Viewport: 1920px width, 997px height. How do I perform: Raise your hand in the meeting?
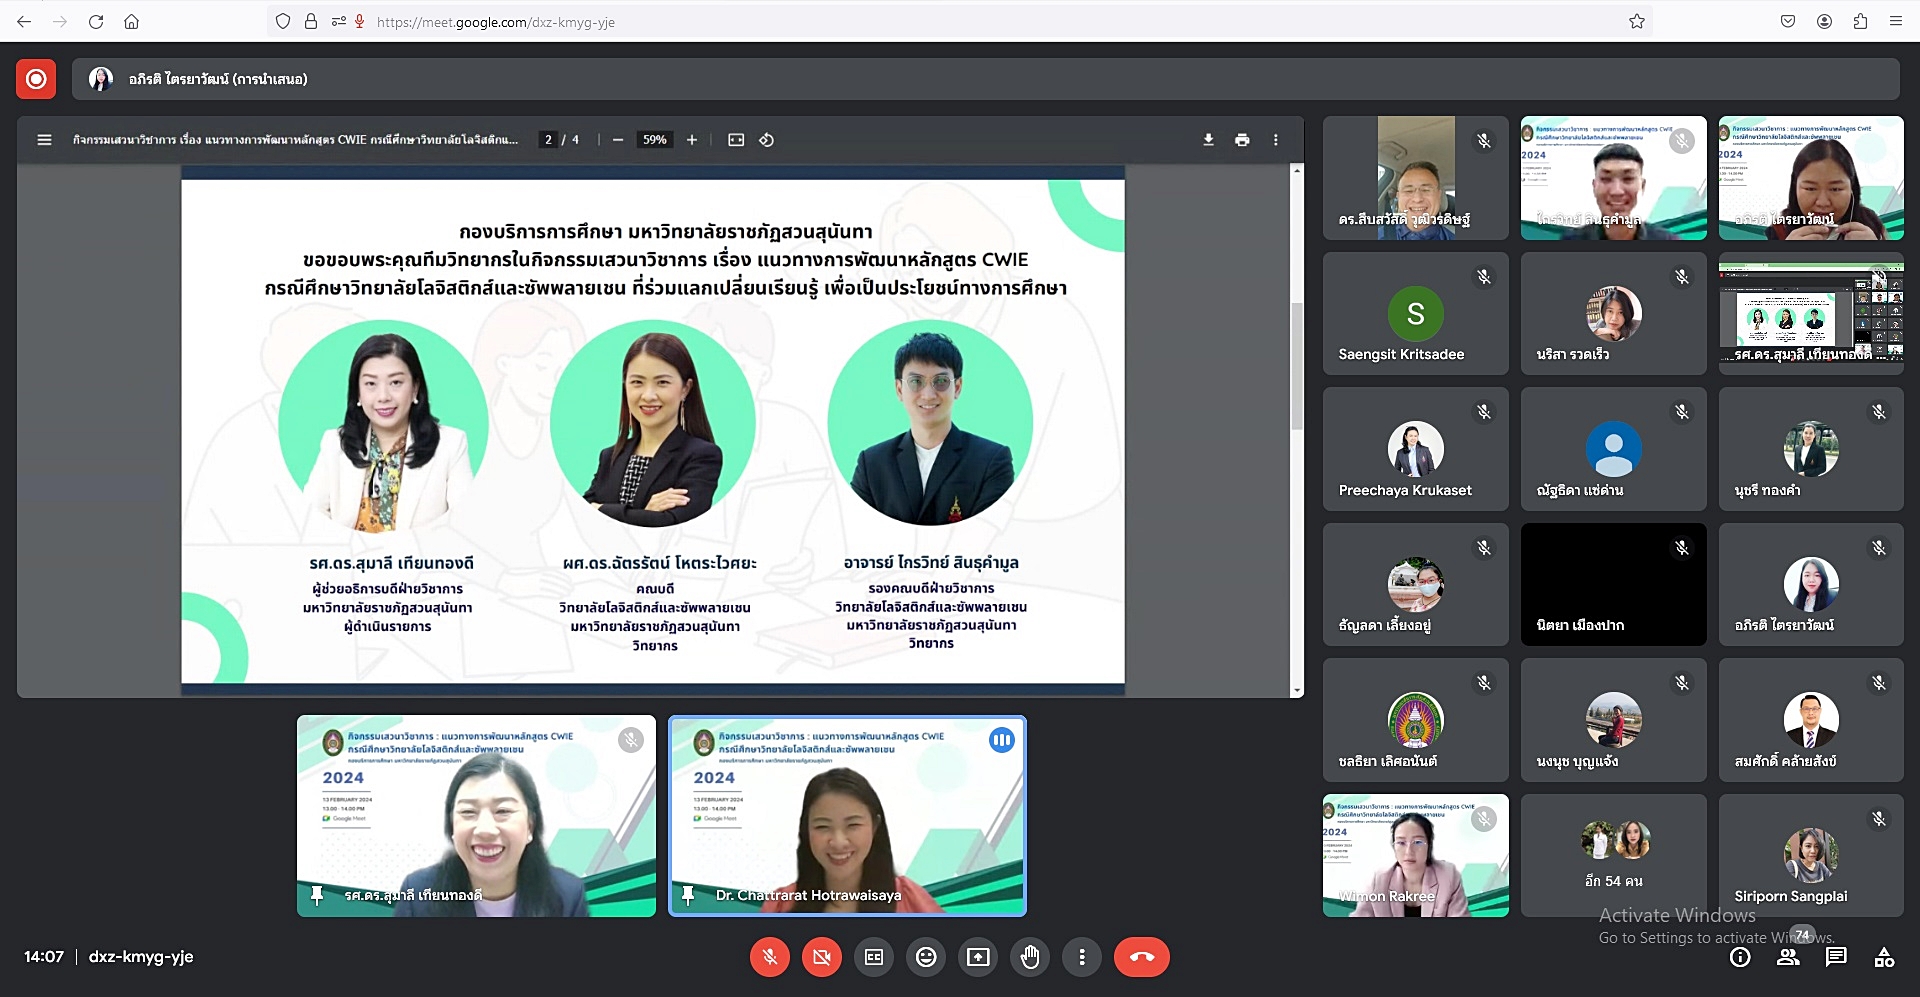[x=1030, y=957]
